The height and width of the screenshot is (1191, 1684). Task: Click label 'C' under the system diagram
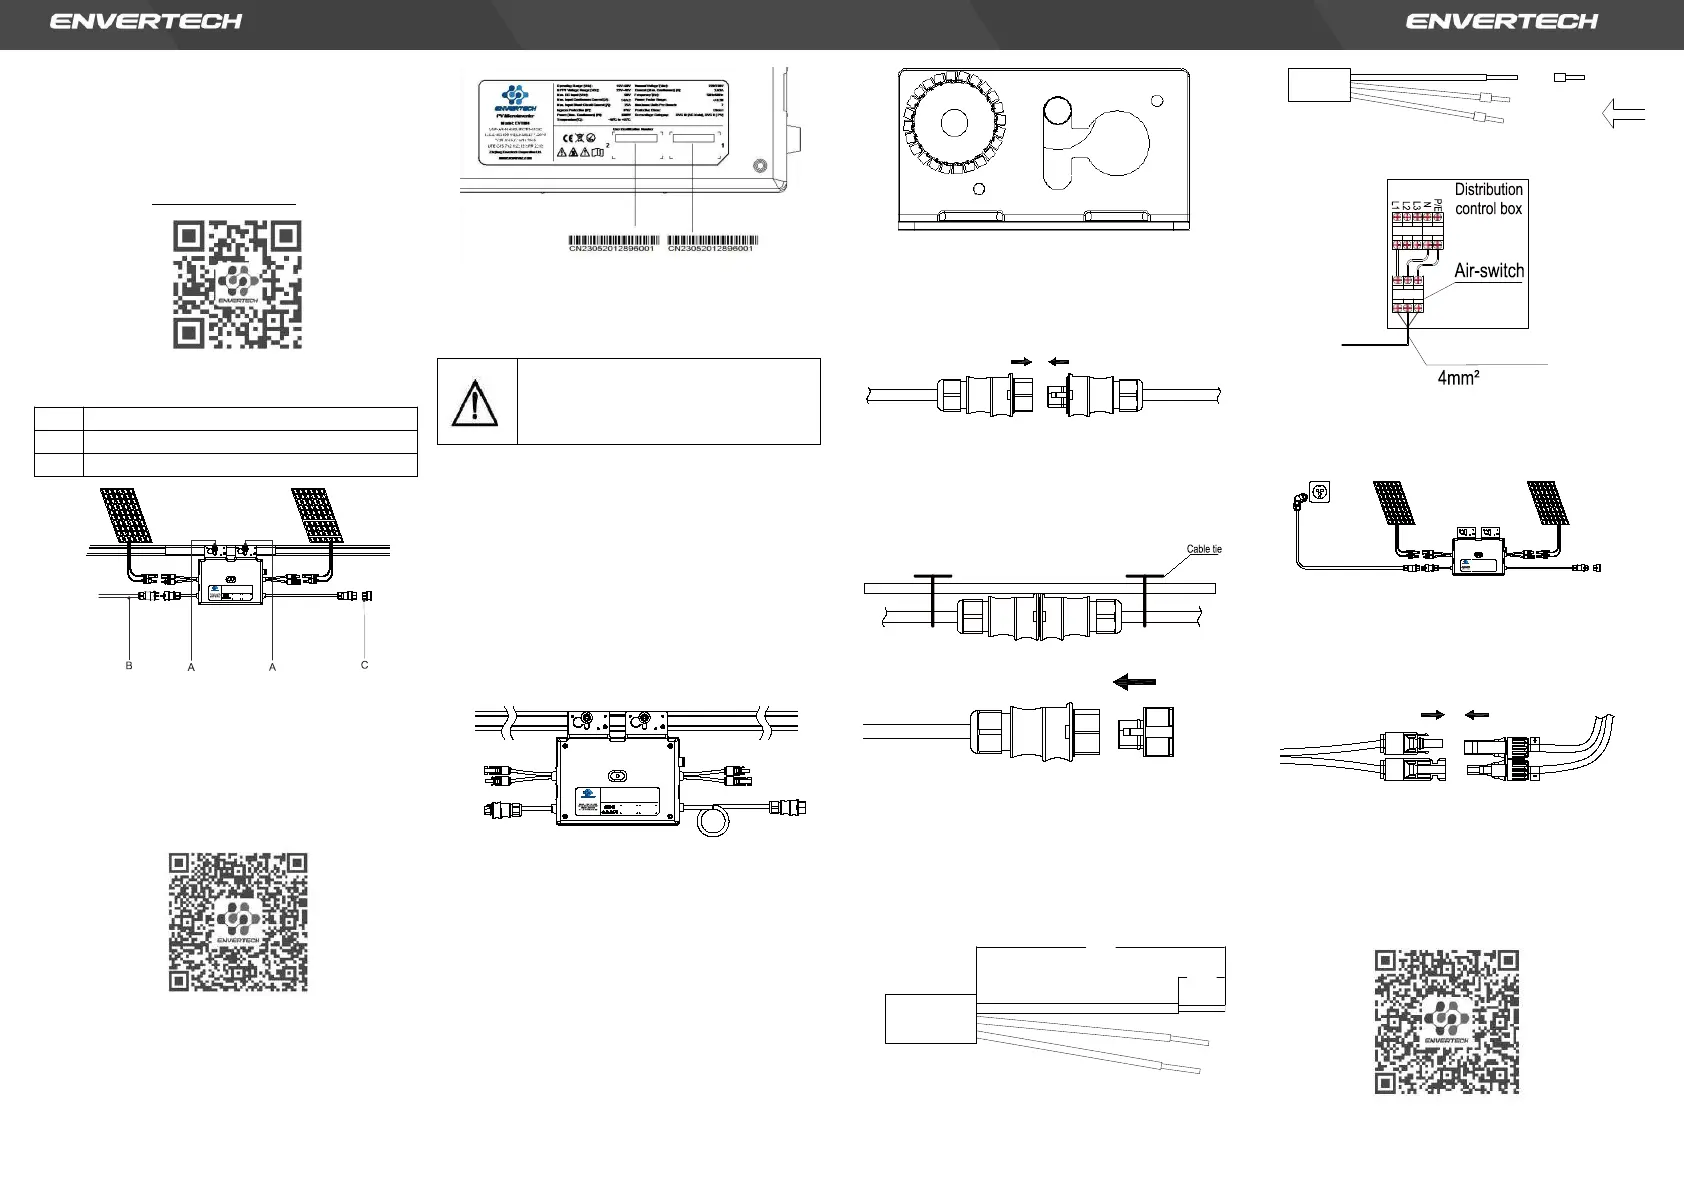(x=365, y=665)
